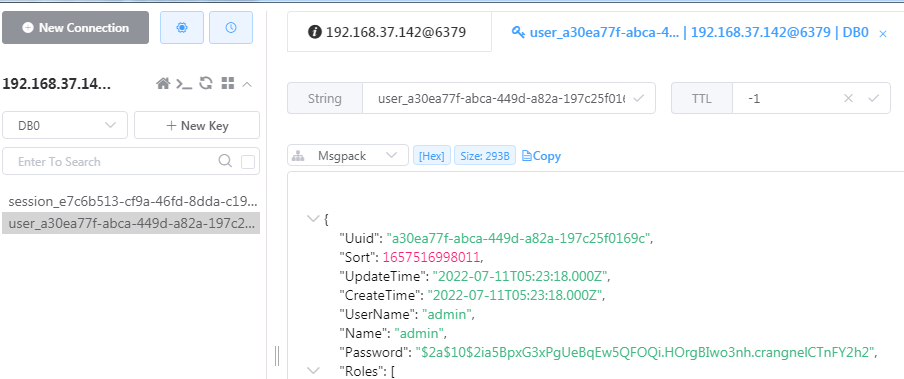This screenshot has width=904, height=379.
Task: Go to connection home icon
Action: tap(164, 84)
